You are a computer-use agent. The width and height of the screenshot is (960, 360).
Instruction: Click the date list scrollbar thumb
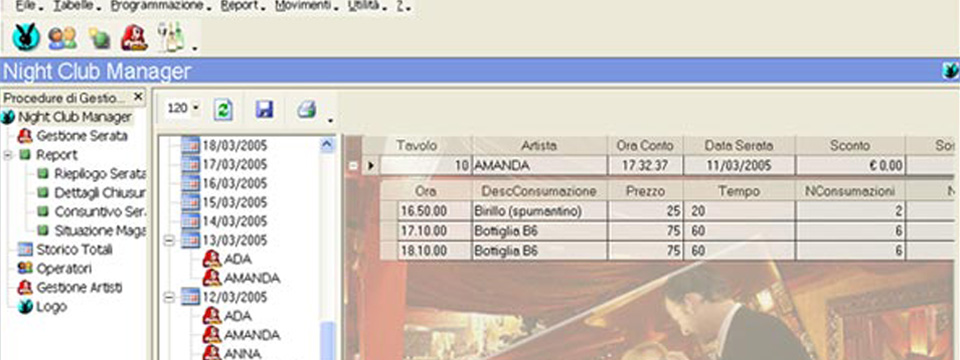[x=328, y=340]
